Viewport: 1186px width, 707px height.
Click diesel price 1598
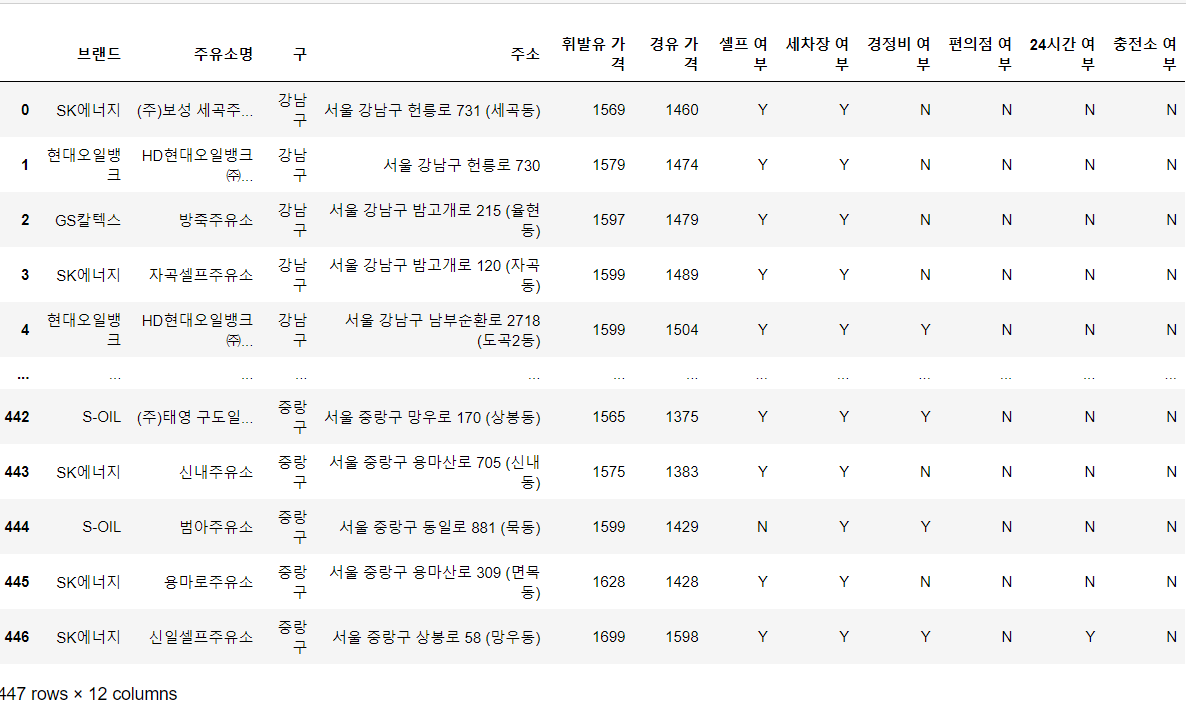(682, 637)
